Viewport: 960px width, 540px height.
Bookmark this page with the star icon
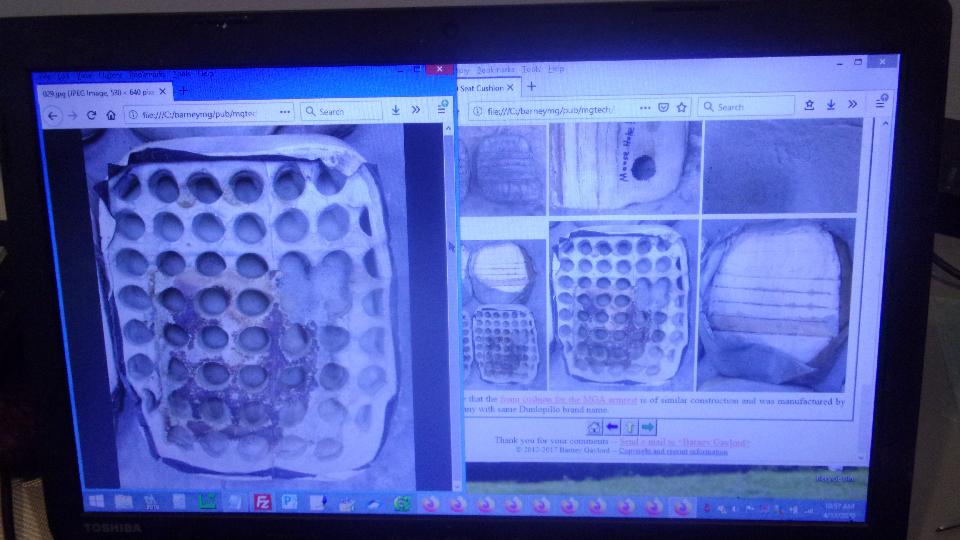tap(682, 107)
